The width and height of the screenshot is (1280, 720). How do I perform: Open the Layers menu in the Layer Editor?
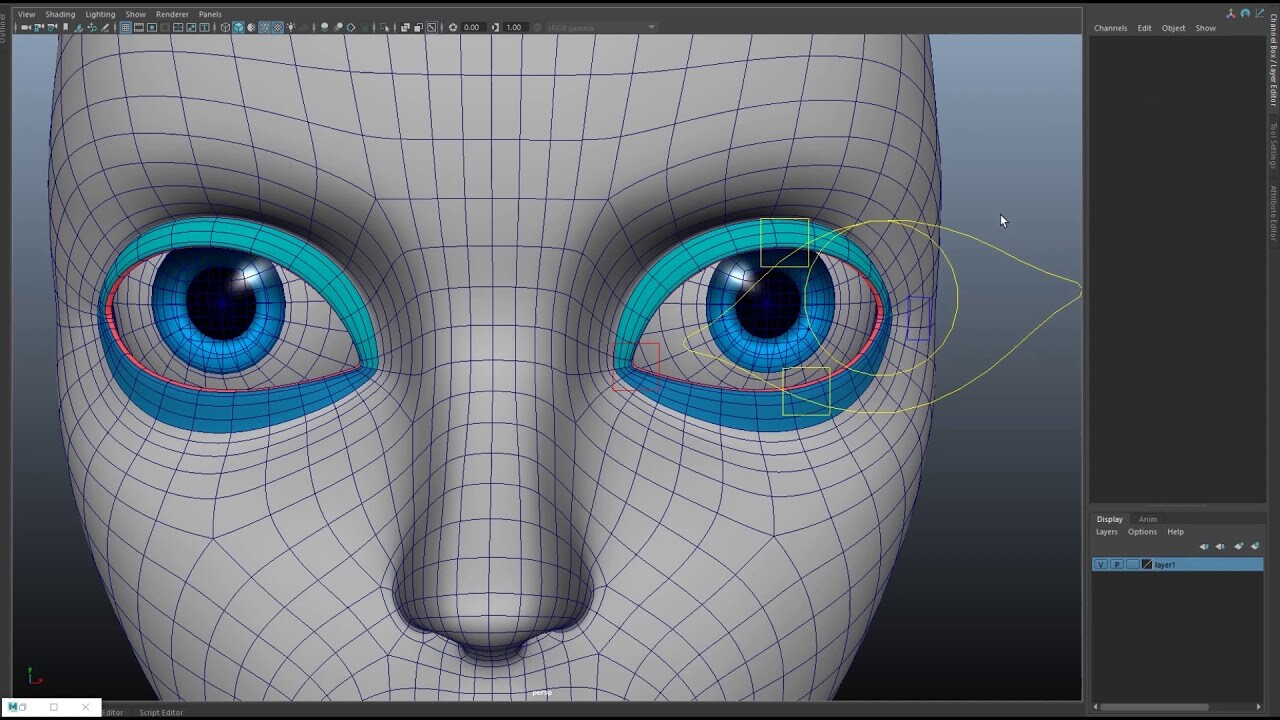pos(1107,532)
